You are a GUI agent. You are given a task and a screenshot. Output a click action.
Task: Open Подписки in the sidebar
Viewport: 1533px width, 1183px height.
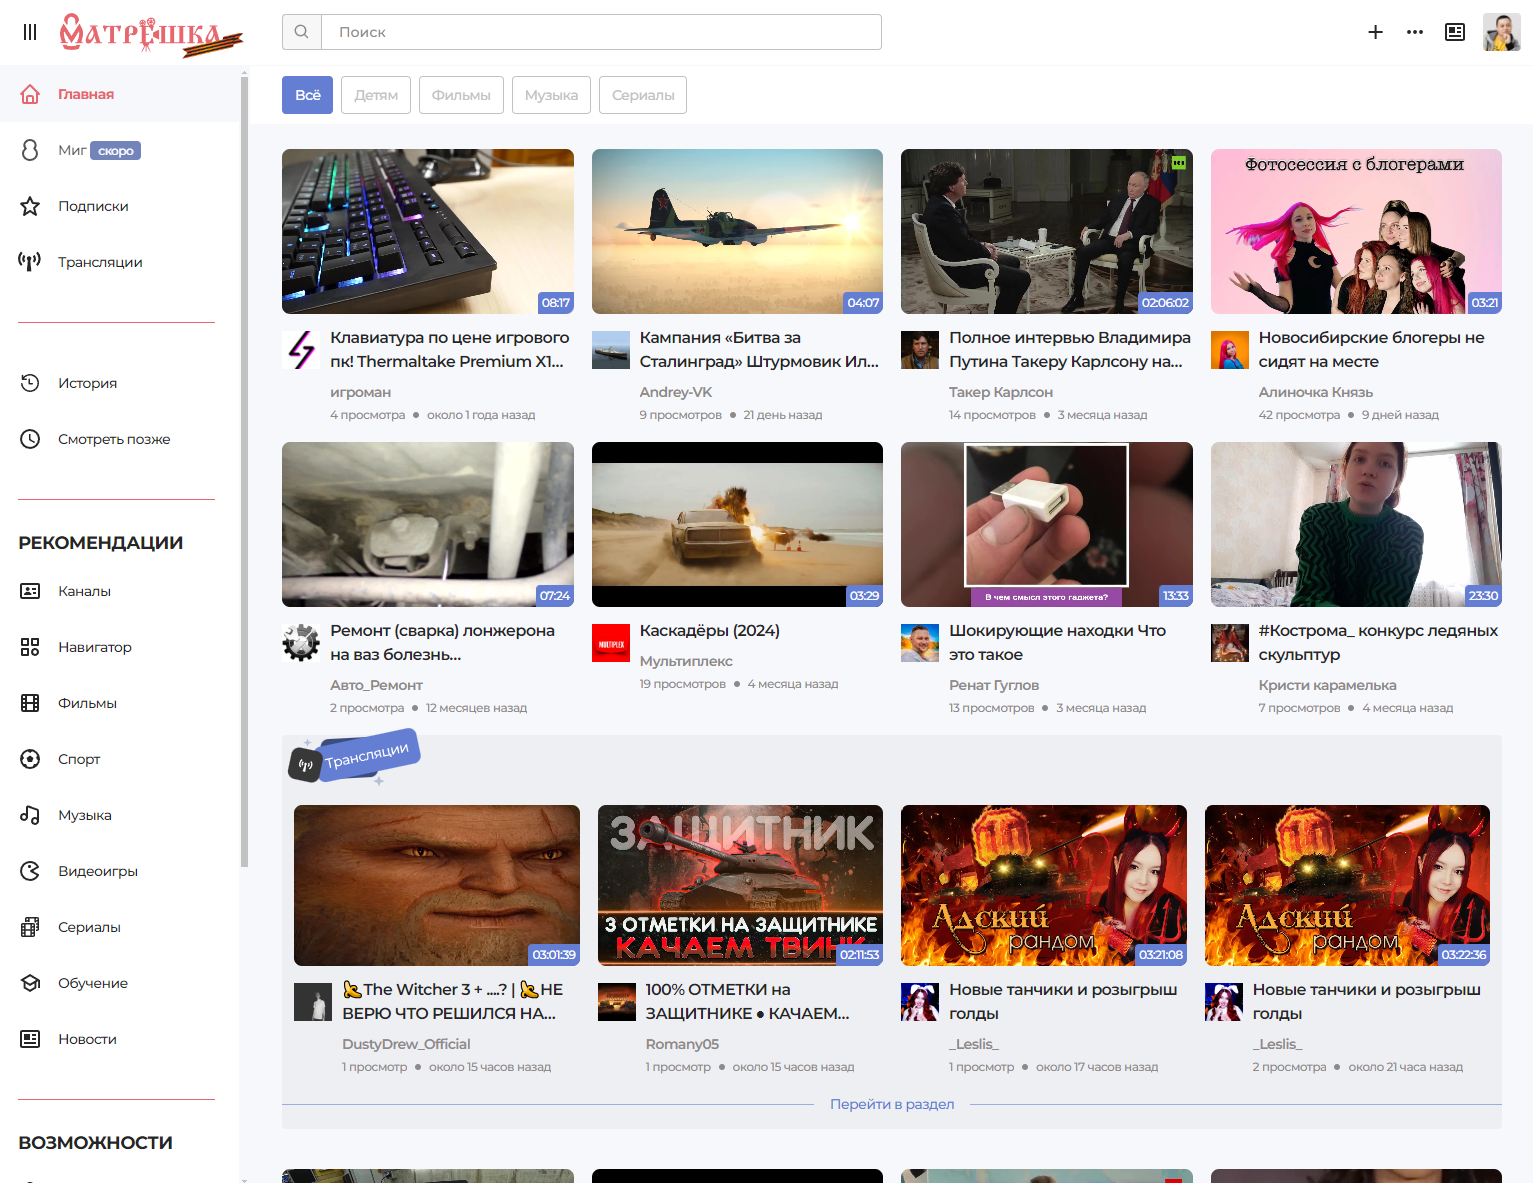click(93, 206)
